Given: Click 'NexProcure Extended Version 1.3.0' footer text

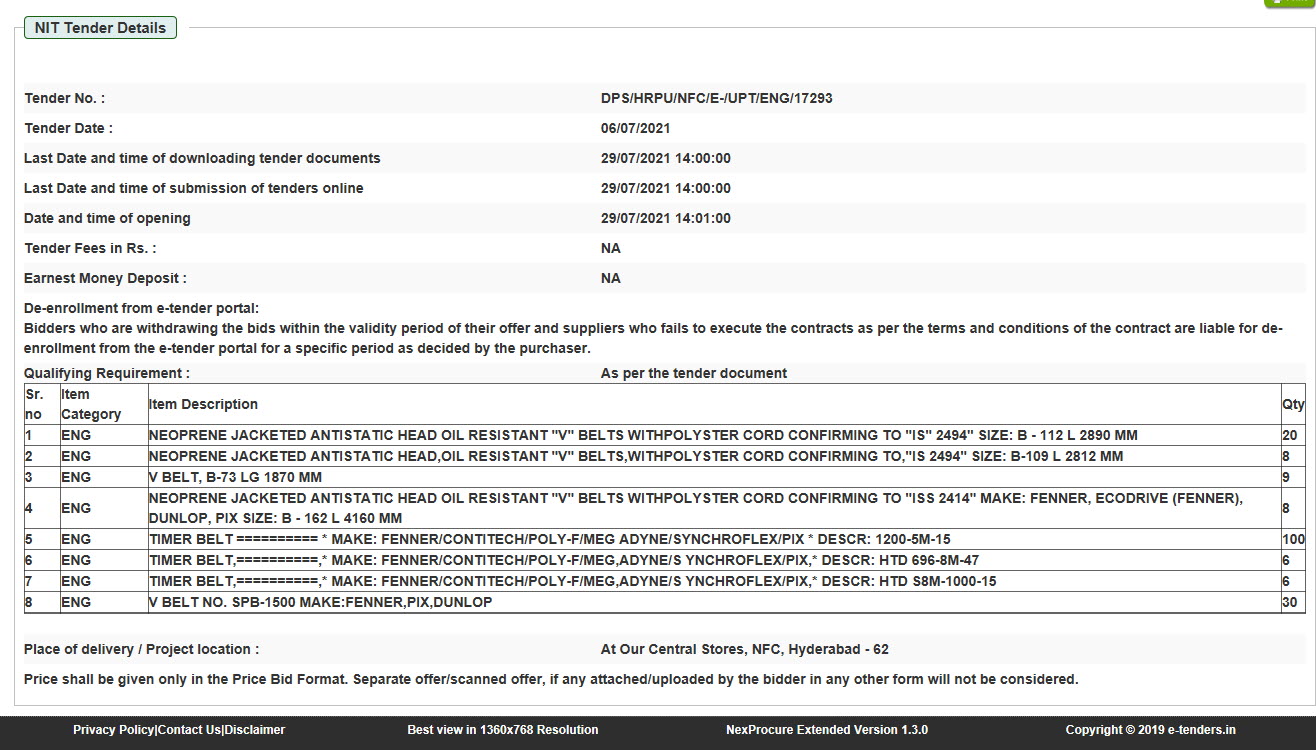Looking at the screenshot, I should tap(827, 730).
